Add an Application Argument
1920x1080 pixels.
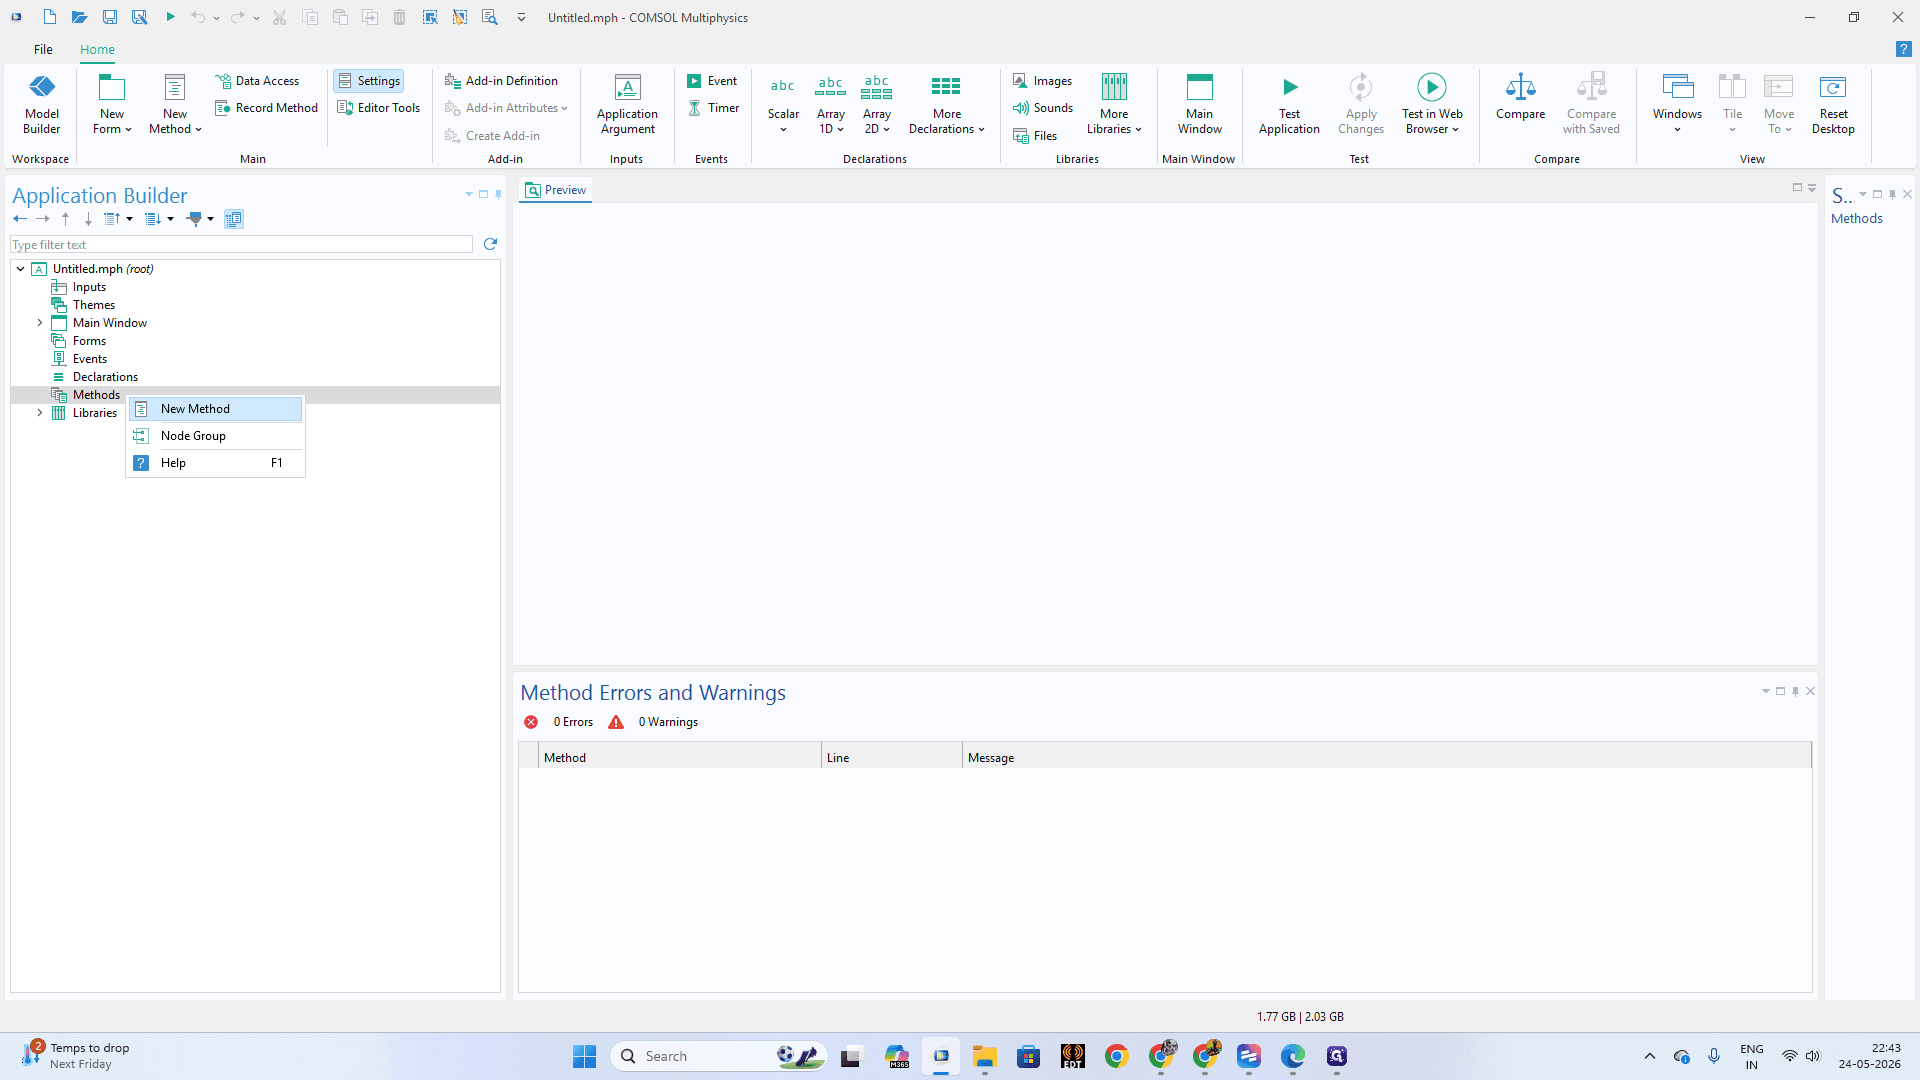627,104
